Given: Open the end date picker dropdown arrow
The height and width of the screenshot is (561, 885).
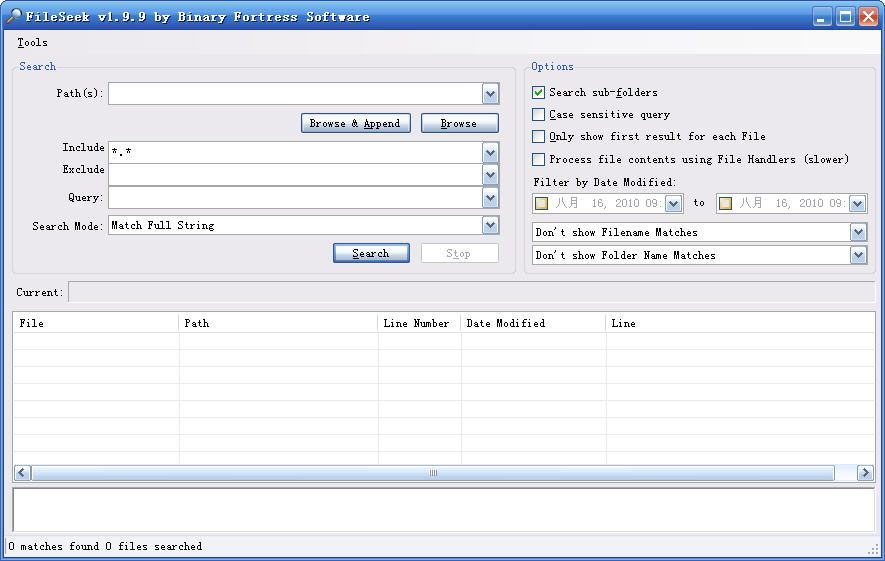Looking at the screenshot, I should point(857,203).
